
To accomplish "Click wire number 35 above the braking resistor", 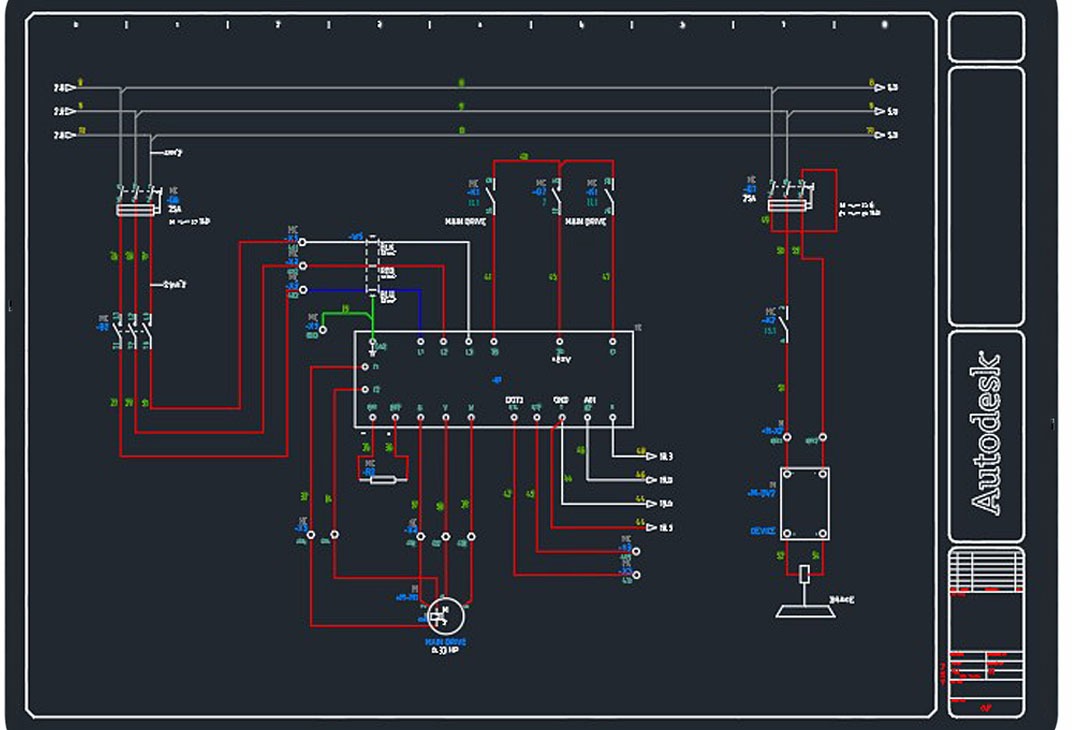I will point(366,448).
